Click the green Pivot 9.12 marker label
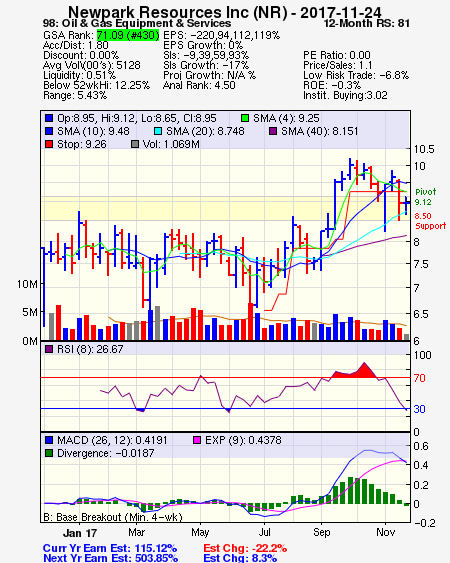Screen dimensions: 450x563 425,197
